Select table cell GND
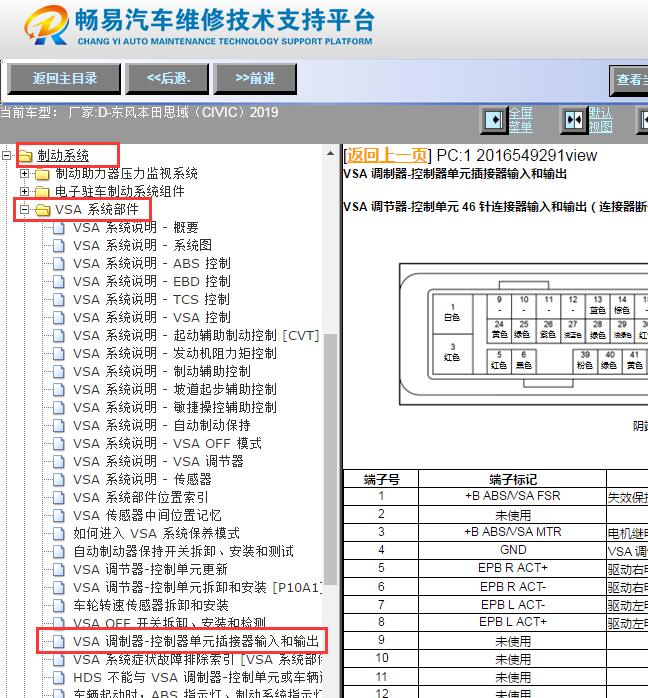 512,550
